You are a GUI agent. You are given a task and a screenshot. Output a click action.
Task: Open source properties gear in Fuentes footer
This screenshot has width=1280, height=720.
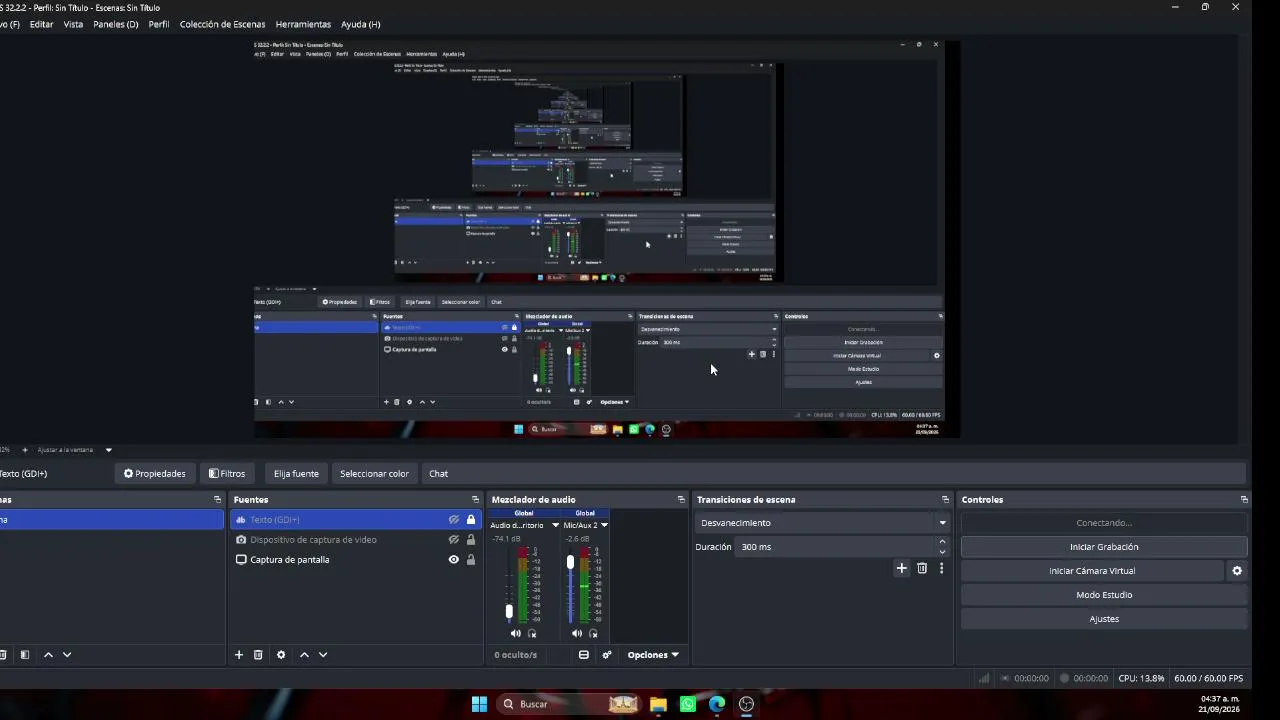pos(281,655)
